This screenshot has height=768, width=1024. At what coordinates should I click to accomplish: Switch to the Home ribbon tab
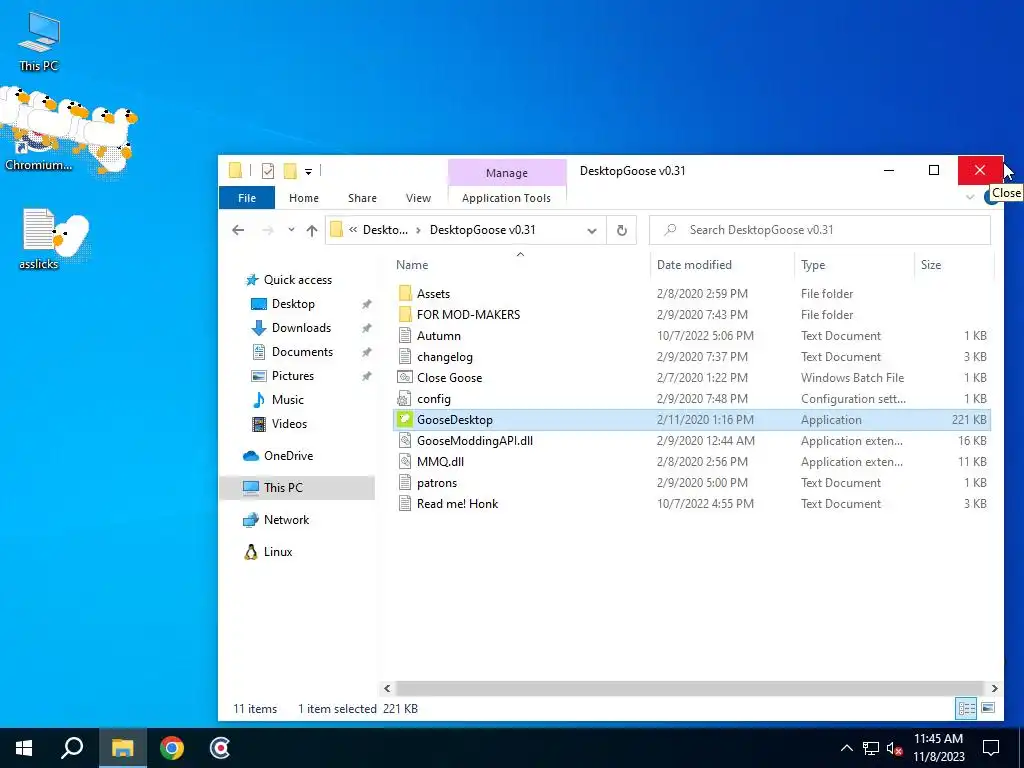point(304,198)
